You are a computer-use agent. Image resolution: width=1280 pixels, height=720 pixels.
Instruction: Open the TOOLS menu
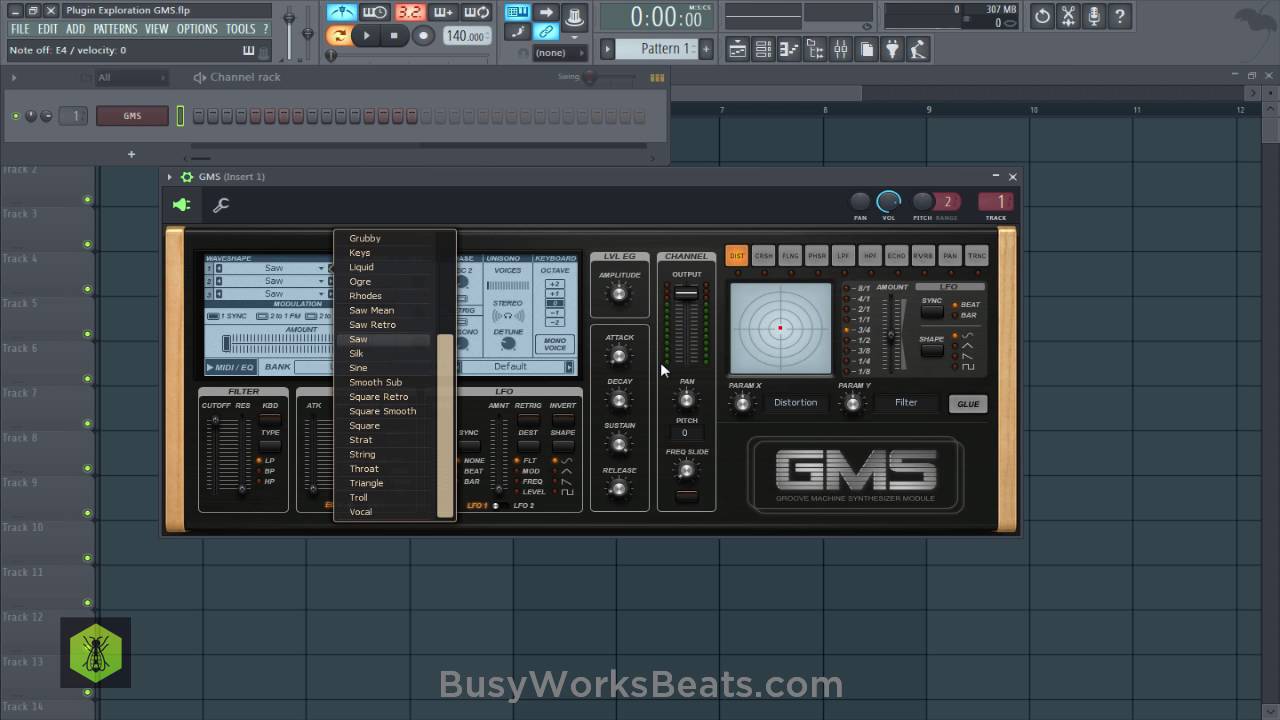coord(241,30)
